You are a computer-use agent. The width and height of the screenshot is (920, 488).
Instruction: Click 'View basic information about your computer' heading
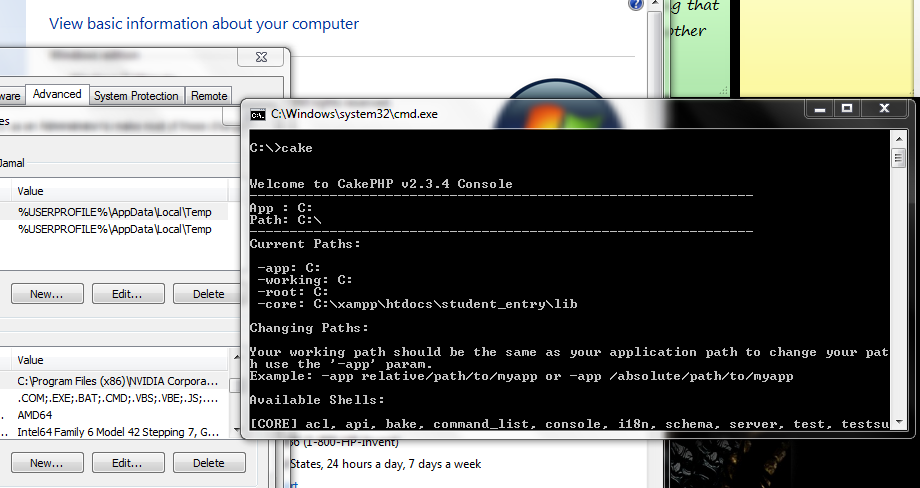(204, 23)
